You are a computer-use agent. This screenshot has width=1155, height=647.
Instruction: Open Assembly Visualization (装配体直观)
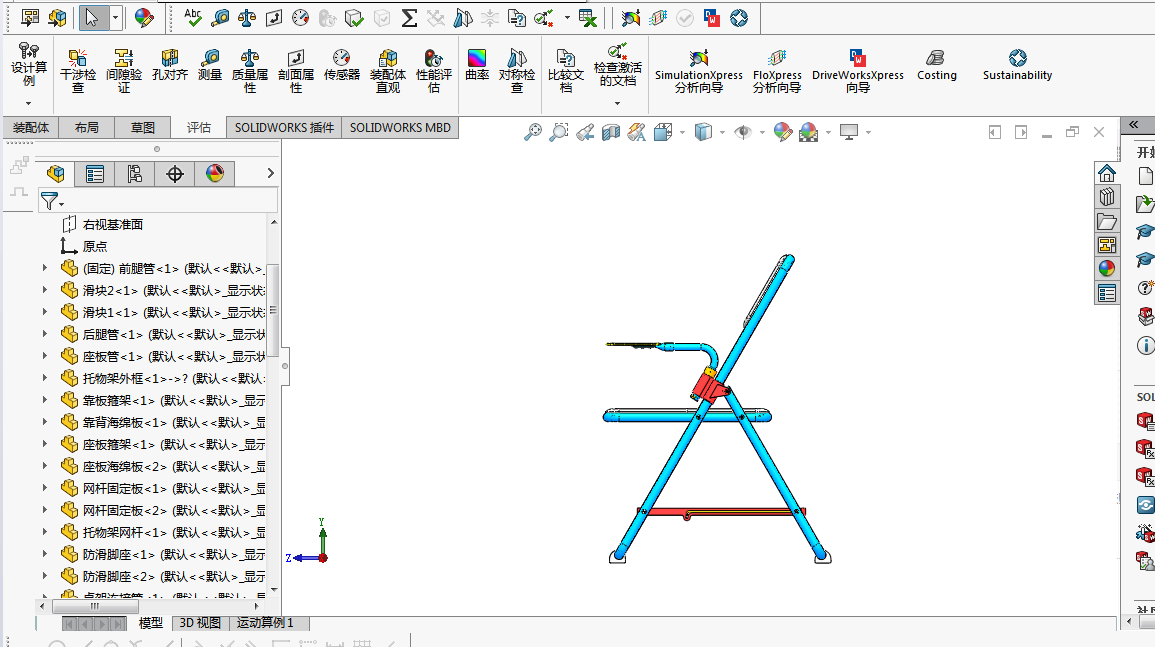[x=387, y=71]
